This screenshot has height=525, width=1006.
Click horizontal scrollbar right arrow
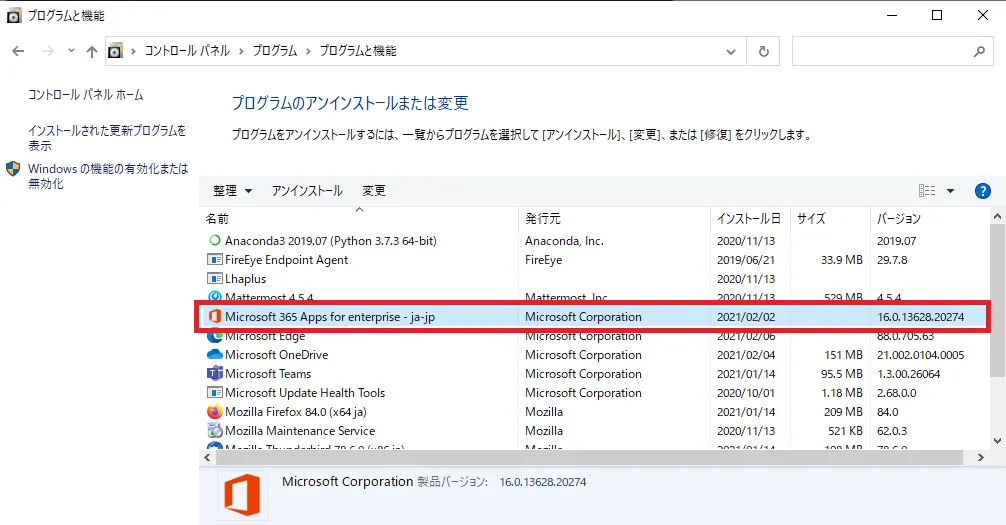click(x=980, y=458)
